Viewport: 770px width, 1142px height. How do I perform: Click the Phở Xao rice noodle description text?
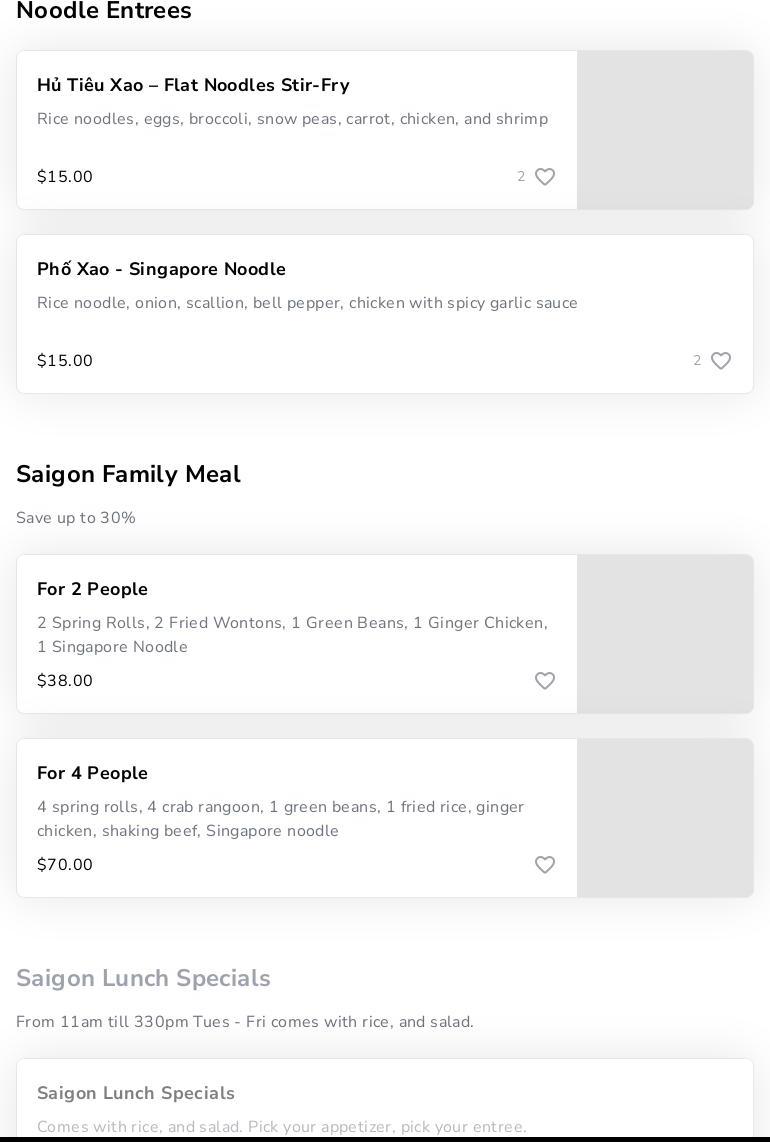tap(307, 303)
